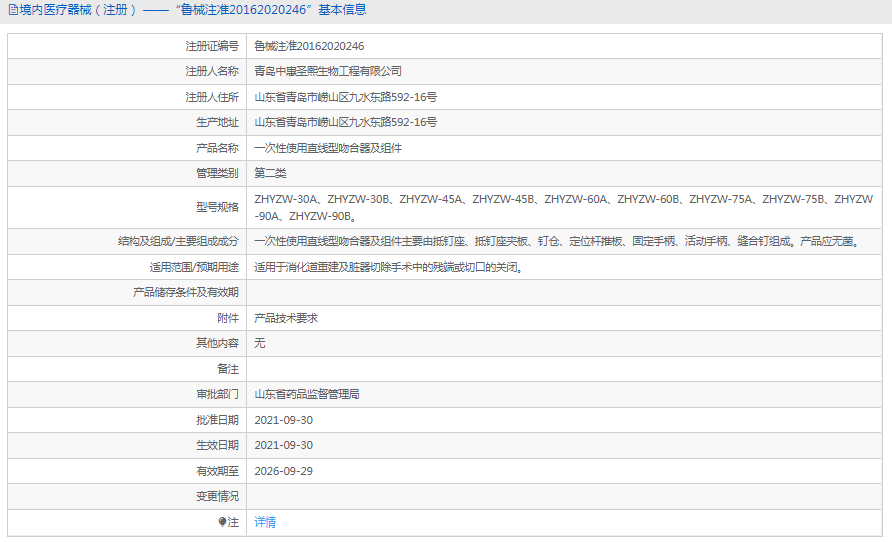892x542 pixels.
Task: Click the approving department 山东省药品监督管理局
Action: coord(307,394)
